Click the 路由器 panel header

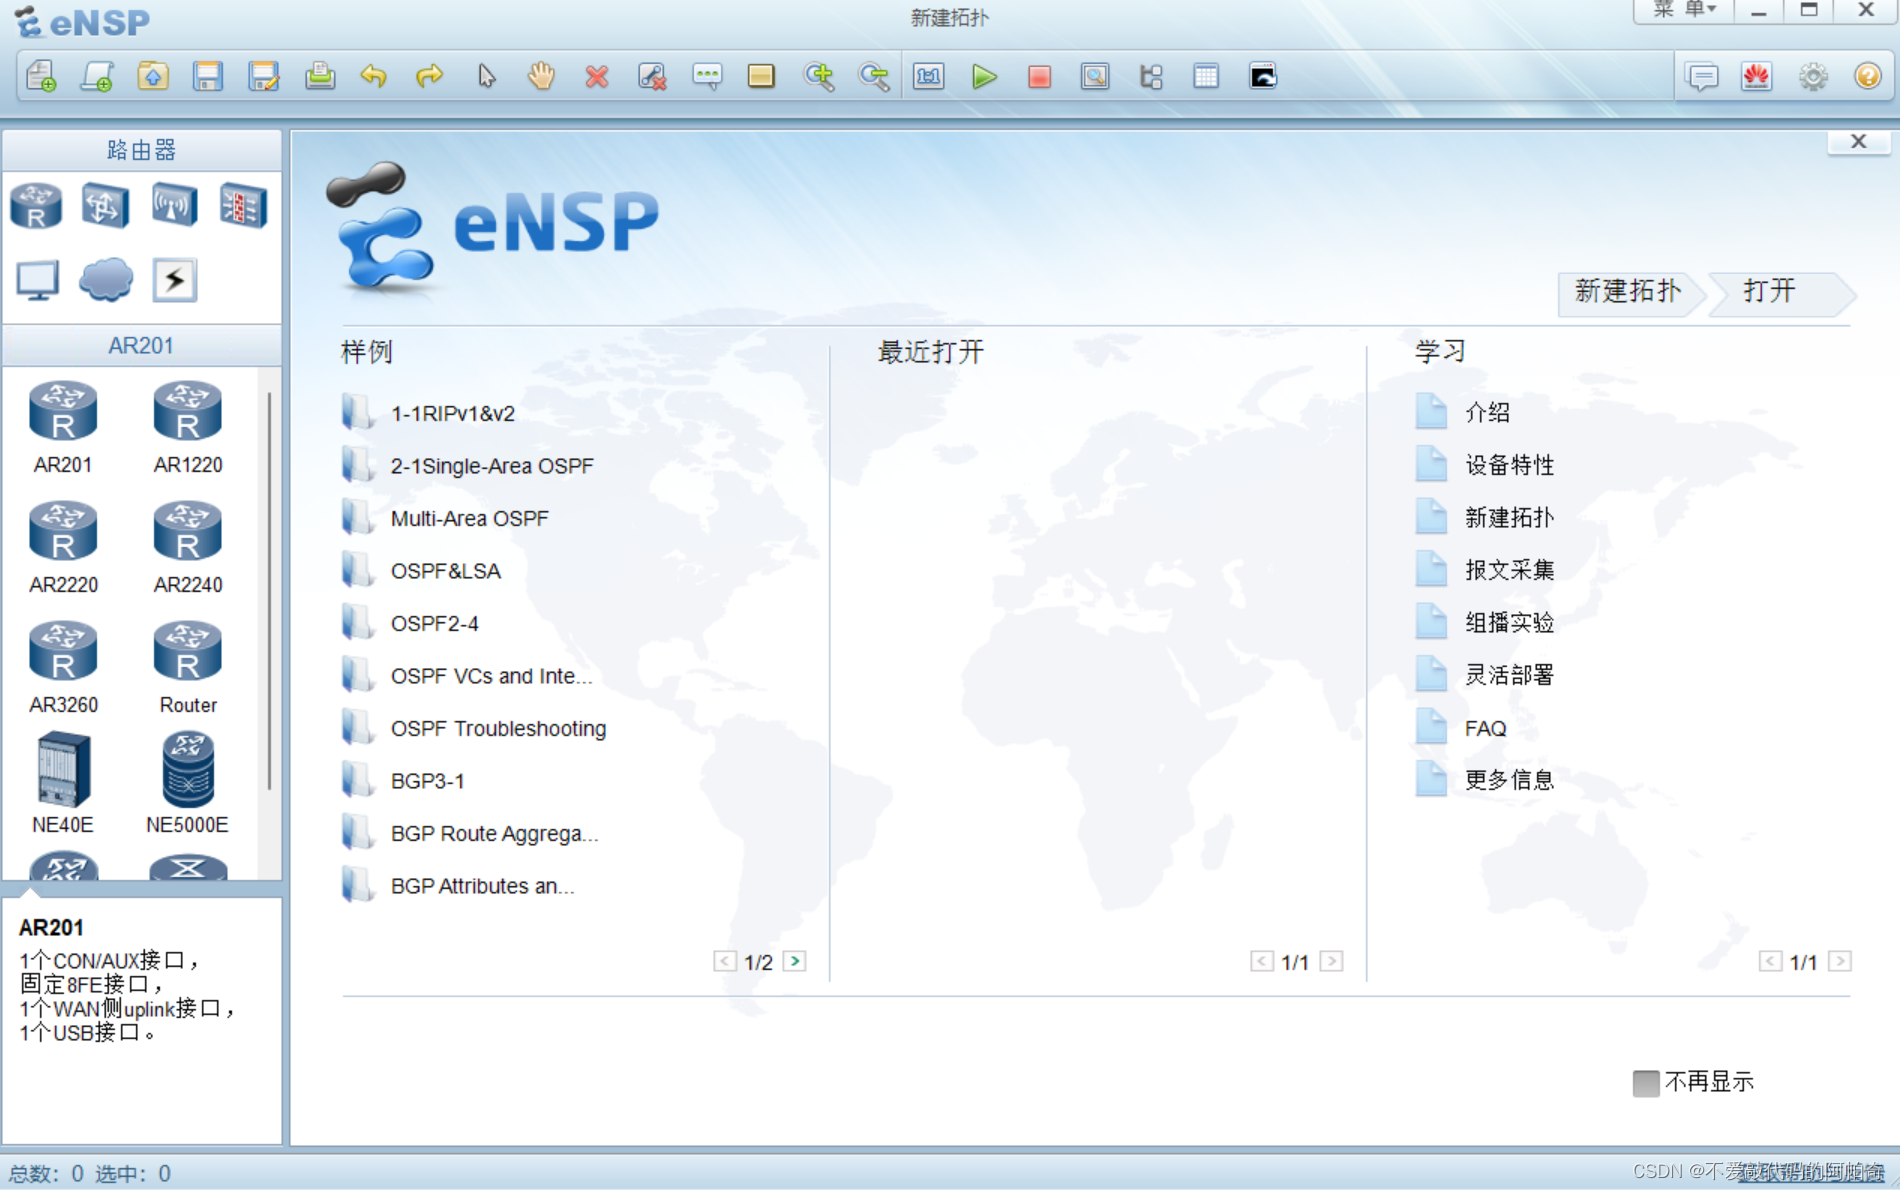tap(141, 150)
